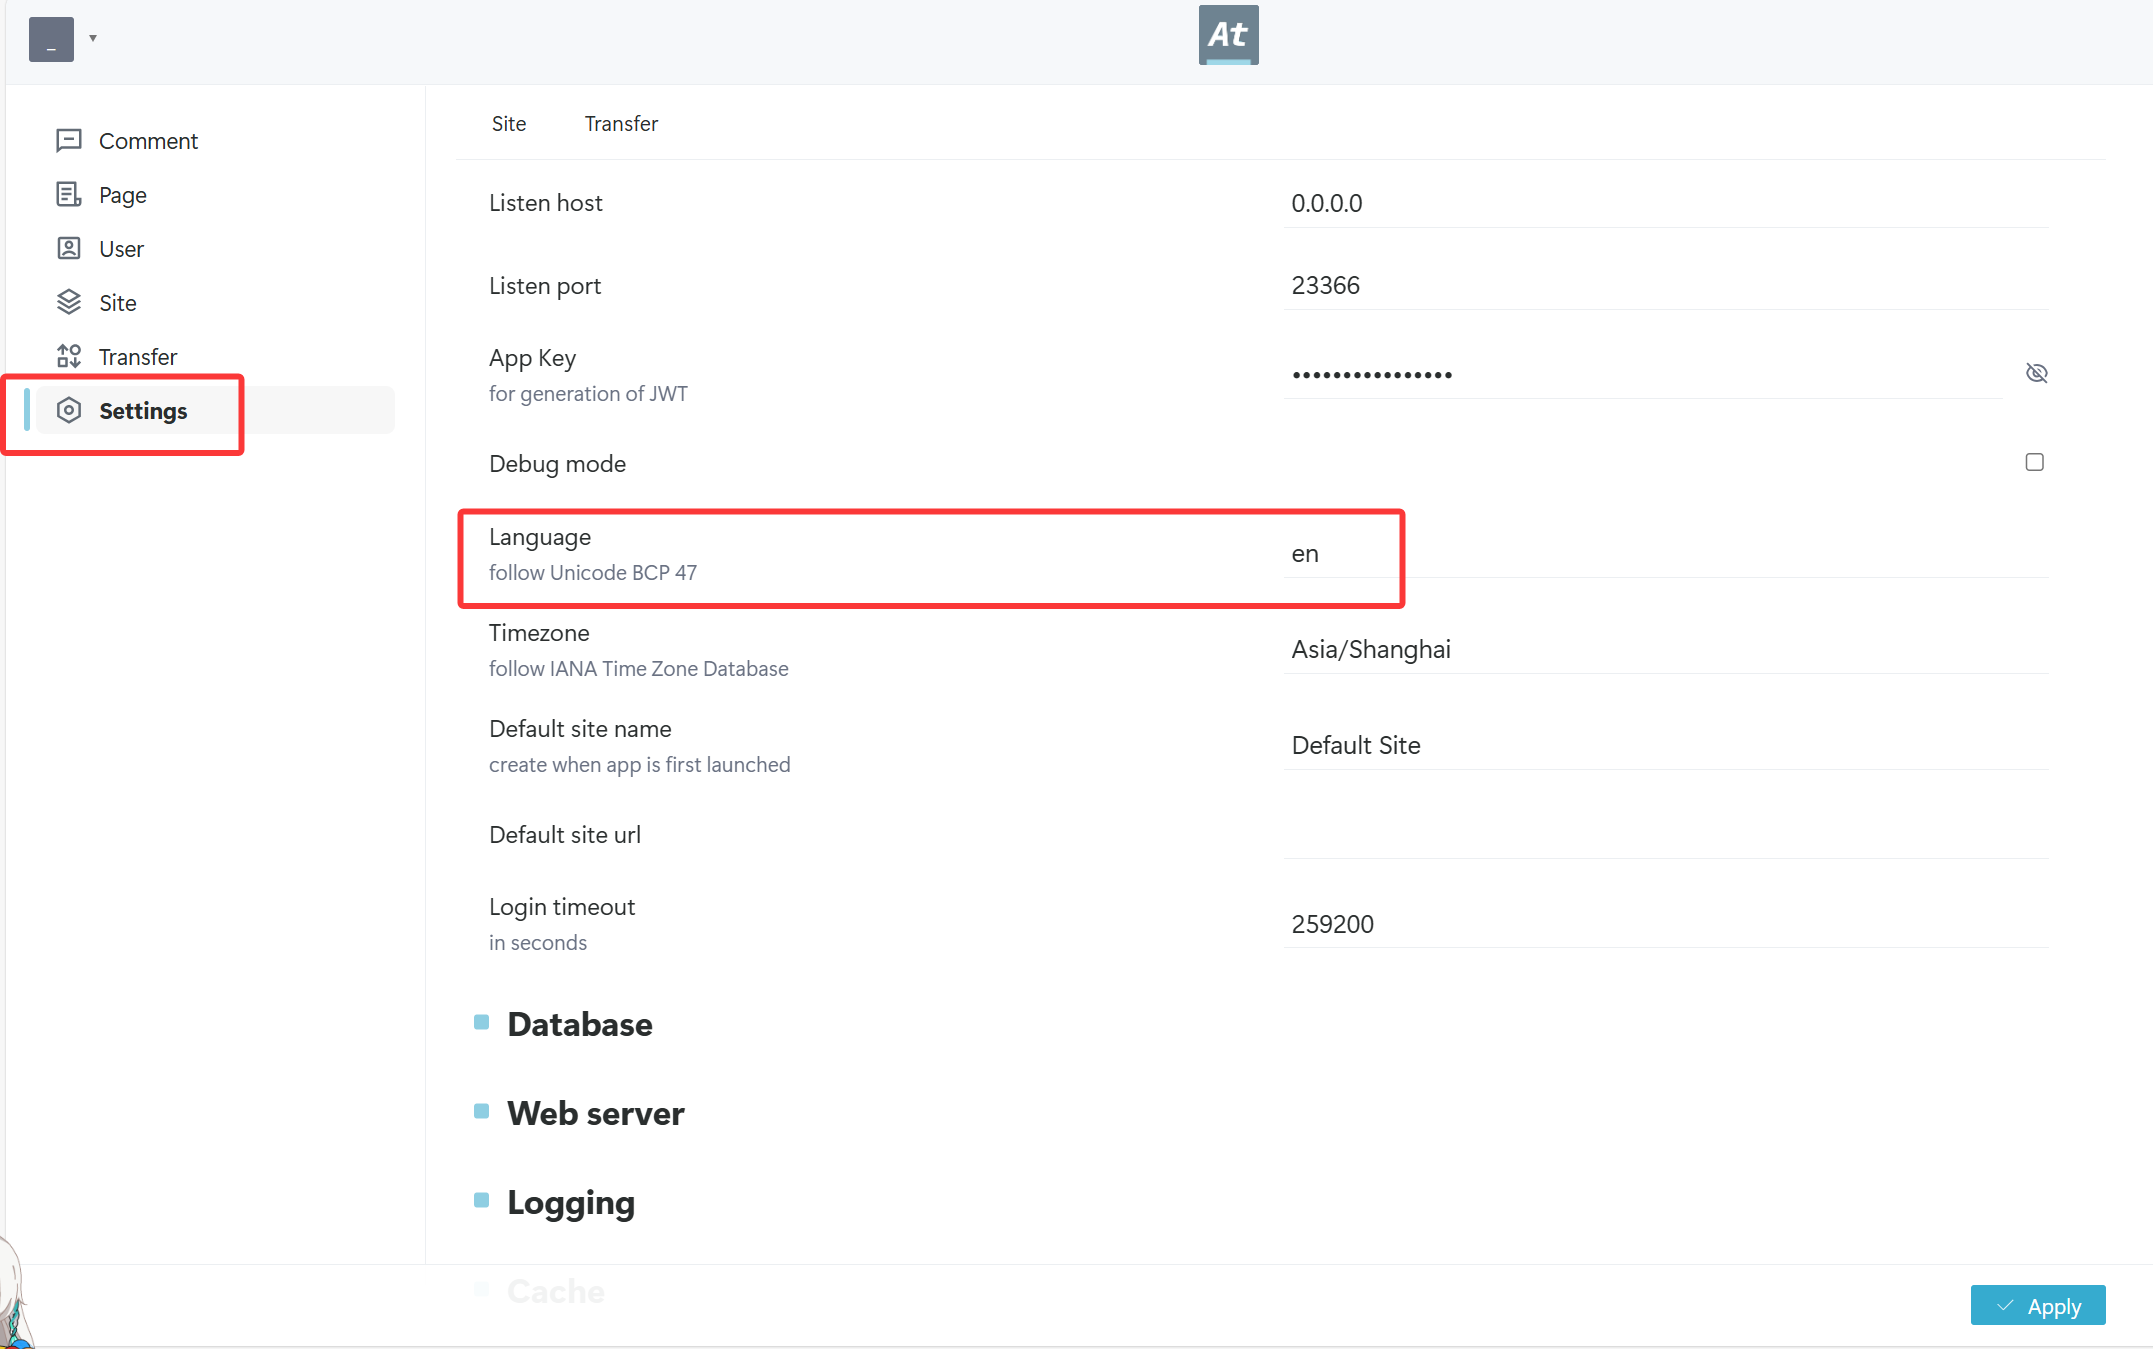Switch to the Transfer tab
Image resolution: width=2153 pixels, height=1349 pixels.
pyautogui.click(x=621, y=124)
